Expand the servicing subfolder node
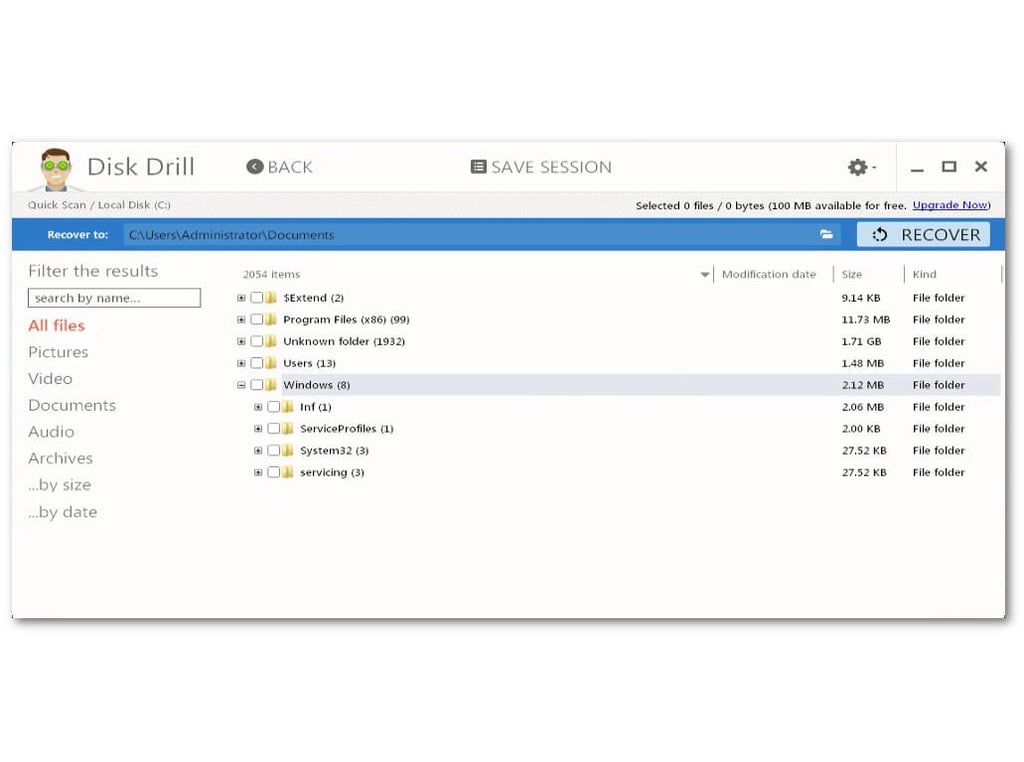The image size is (1024, 762). (258, 472)
